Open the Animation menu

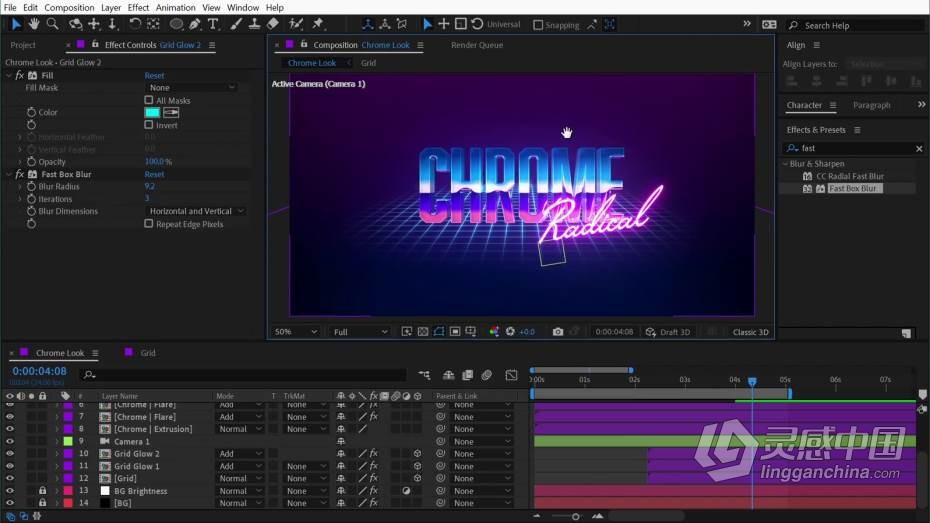coord(175,8)
